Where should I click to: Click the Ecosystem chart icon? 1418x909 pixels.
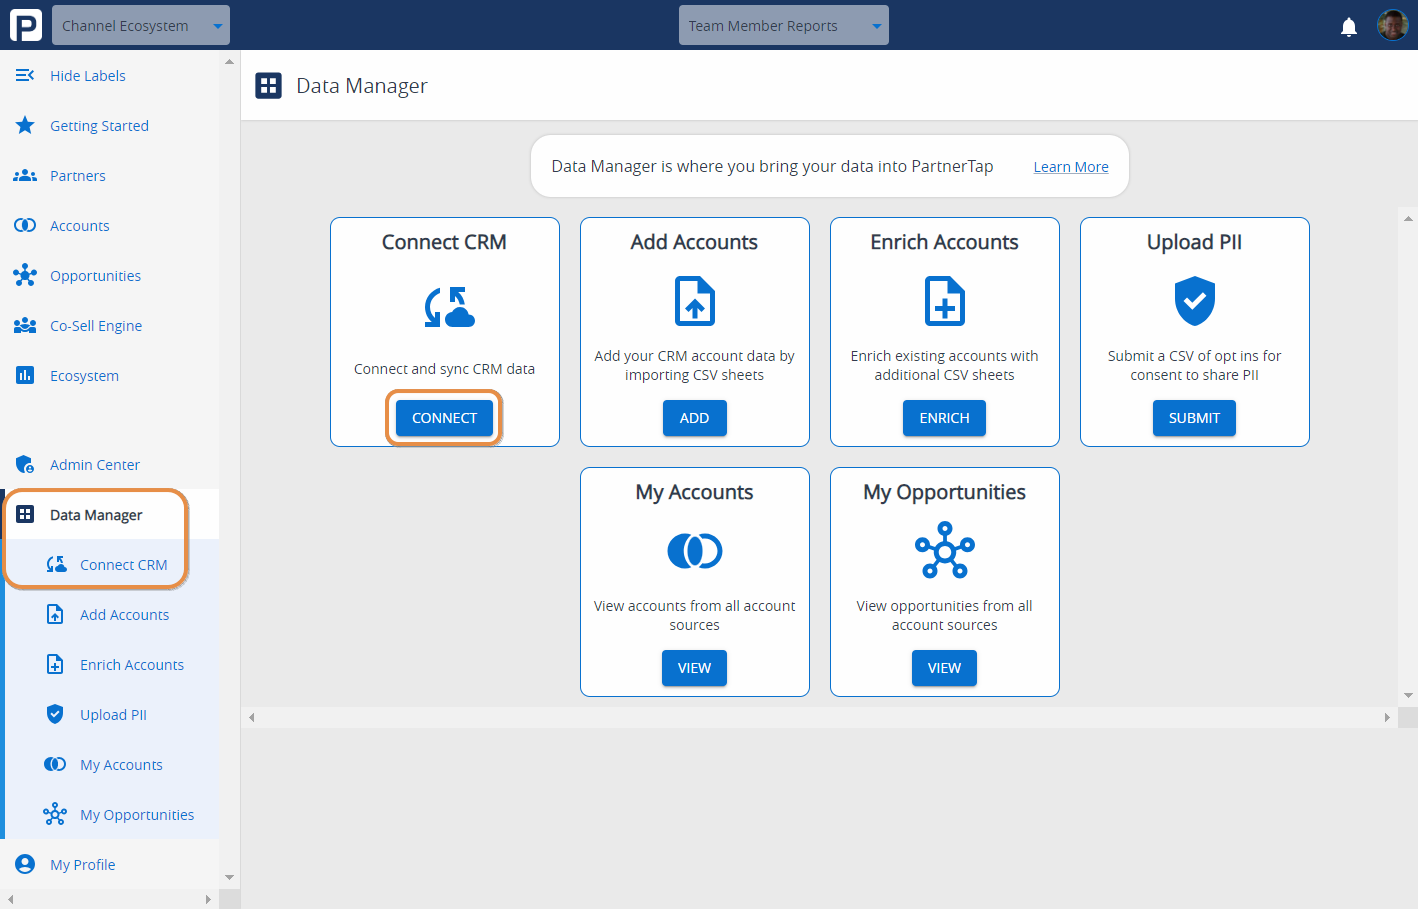point(25,375)
